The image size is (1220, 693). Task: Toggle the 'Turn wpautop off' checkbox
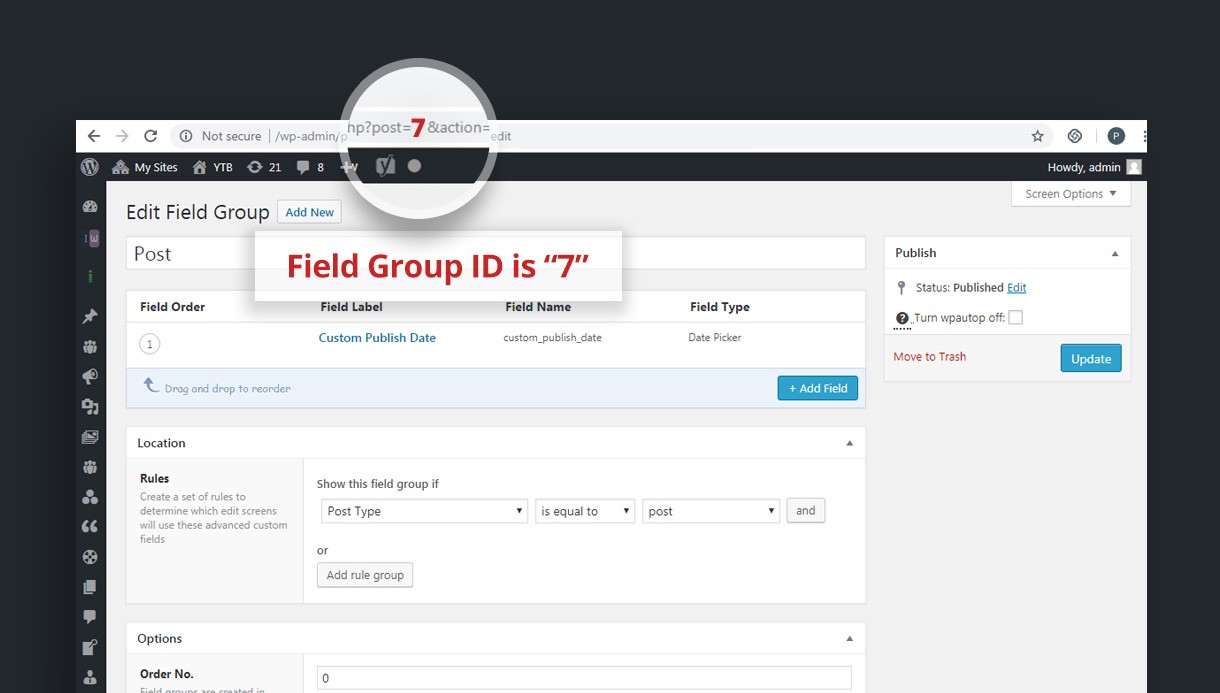(1015, 318)
